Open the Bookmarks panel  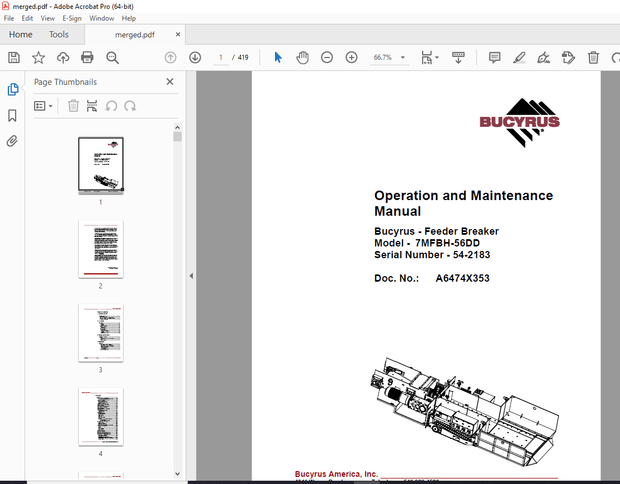point(12,115)
